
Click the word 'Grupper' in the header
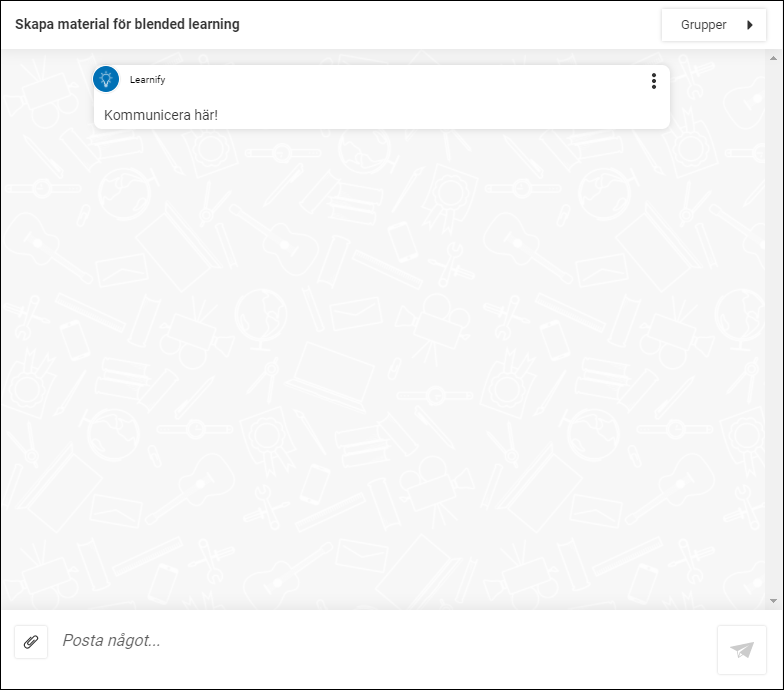(703, 25)
